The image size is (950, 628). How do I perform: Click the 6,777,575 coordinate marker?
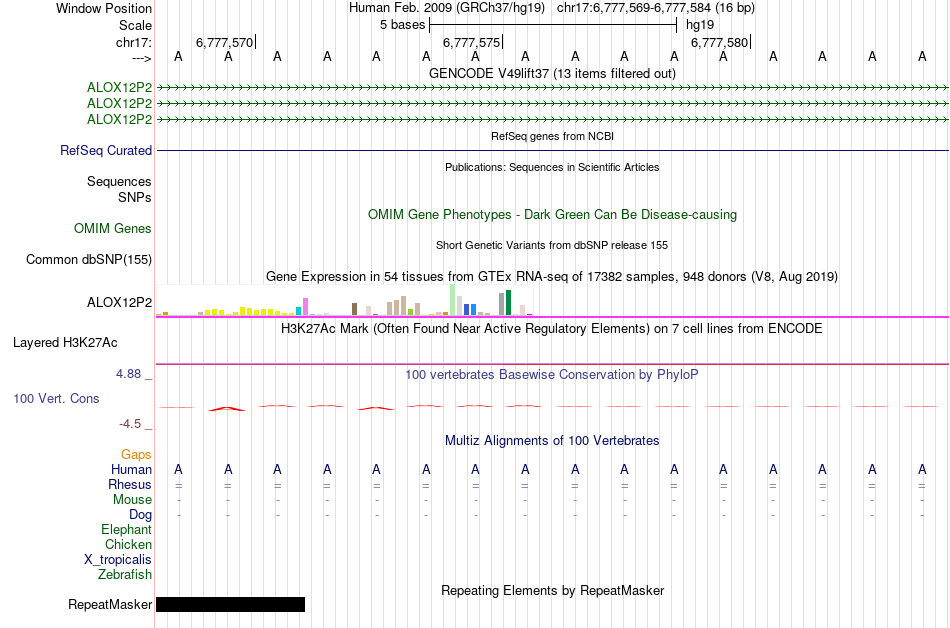point(472,42)
